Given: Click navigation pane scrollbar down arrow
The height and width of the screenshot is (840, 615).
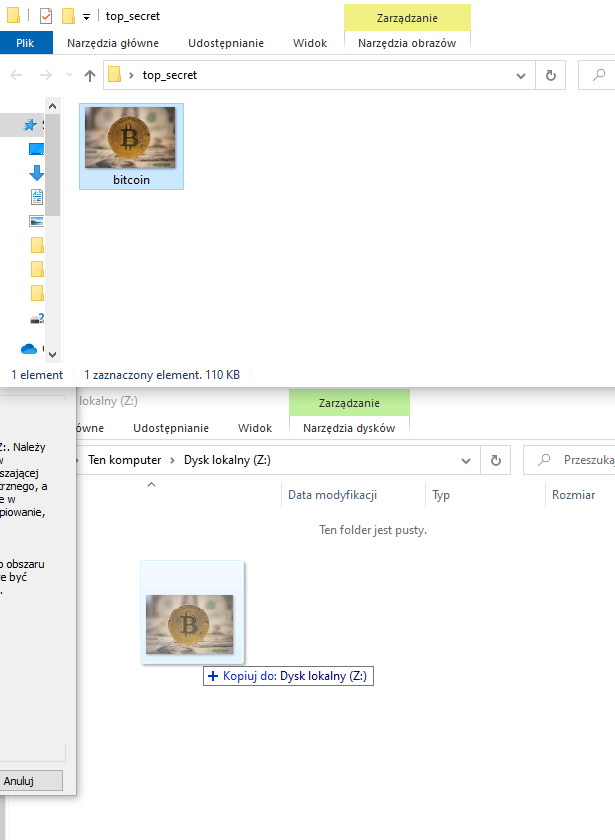Looking at the screenshot, I should (x=52, y=354).
